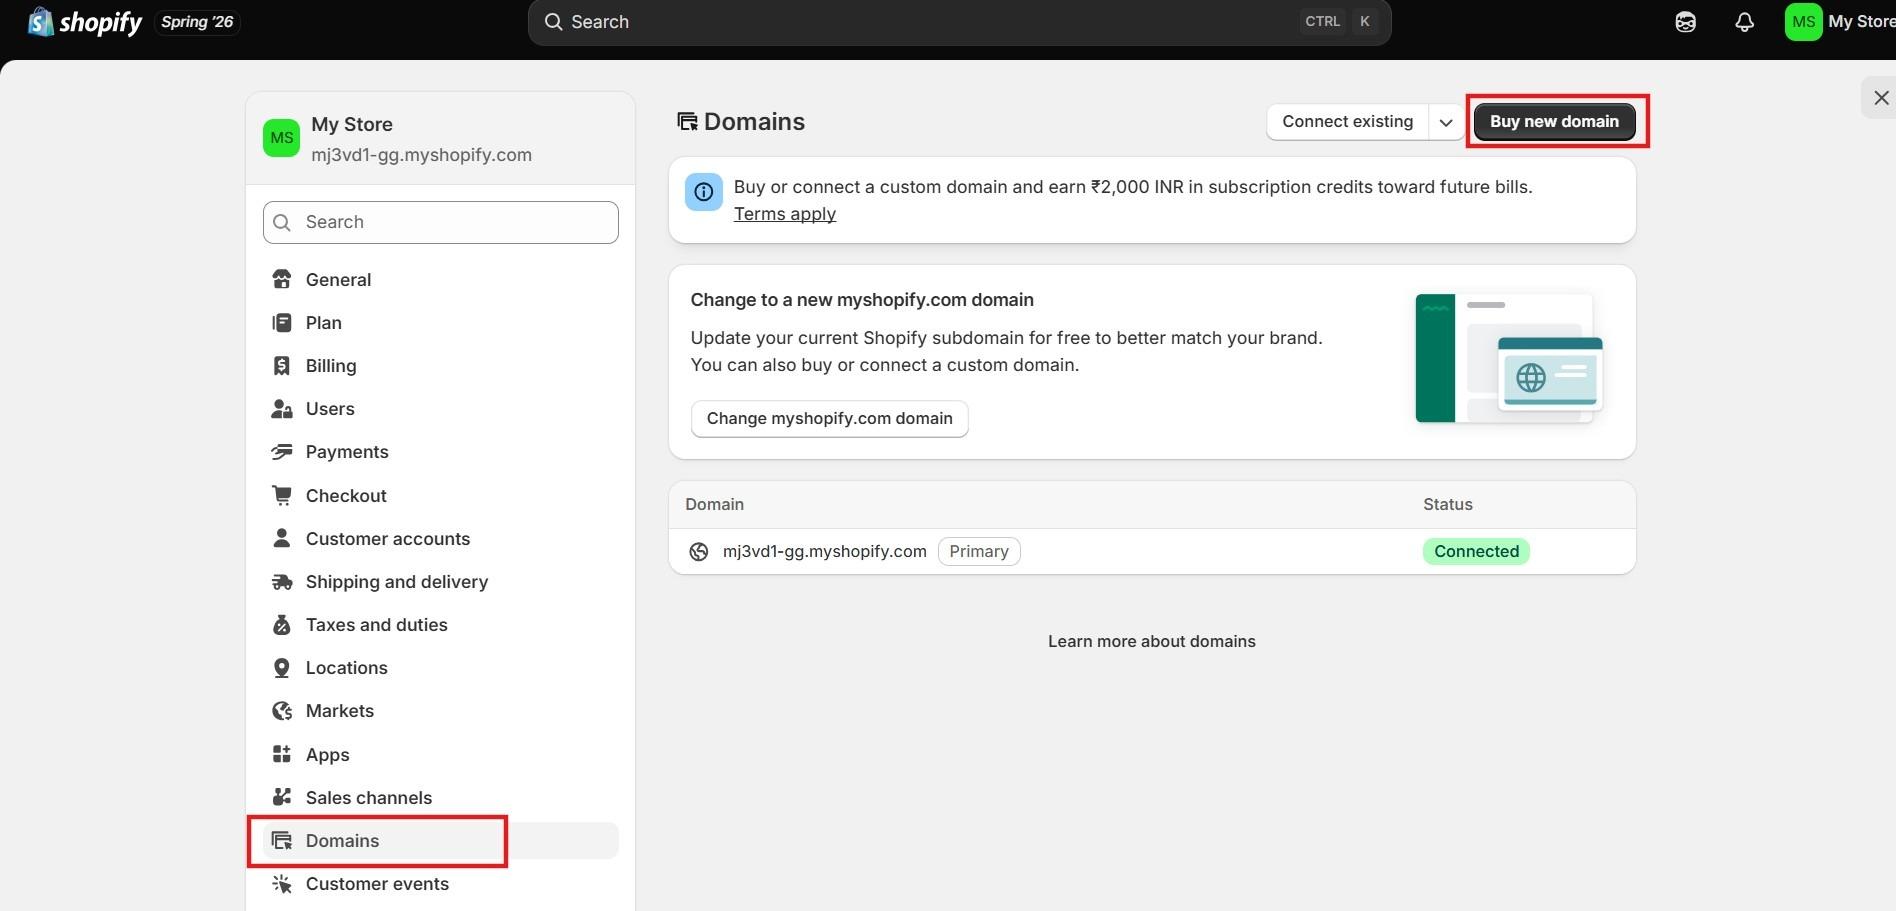Open the Terms apply link
Image resolution: width=1896 pixels, height=911 pixels.
coord(784,213)
